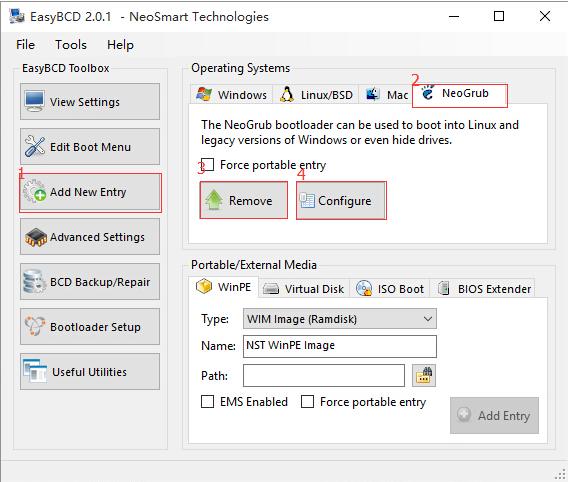The image size is (568, 482).
Task: Toggle WinPE Force portable entry checkbox
Action: 308,401
